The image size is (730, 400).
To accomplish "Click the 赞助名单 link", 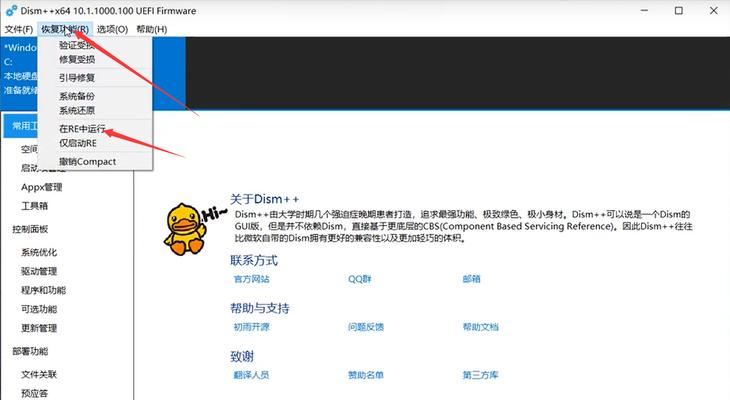I will click(366, 375).
